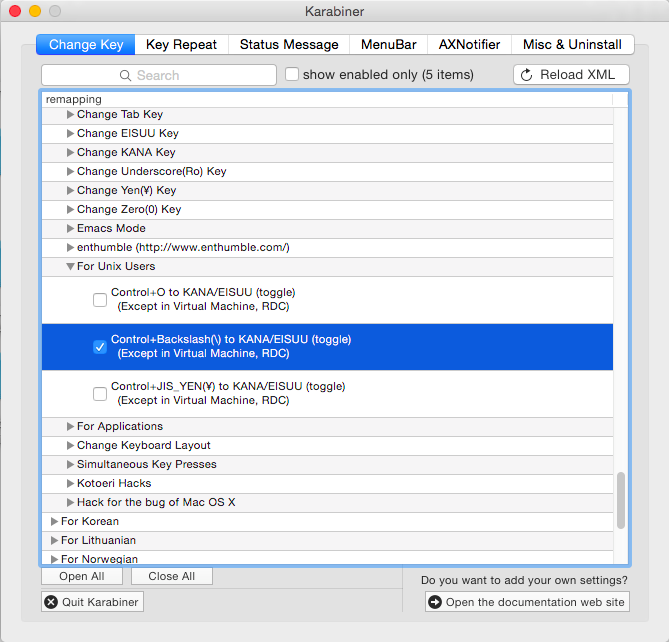
Task: Expand Change KANA Key group
Action: click(70, 152)
